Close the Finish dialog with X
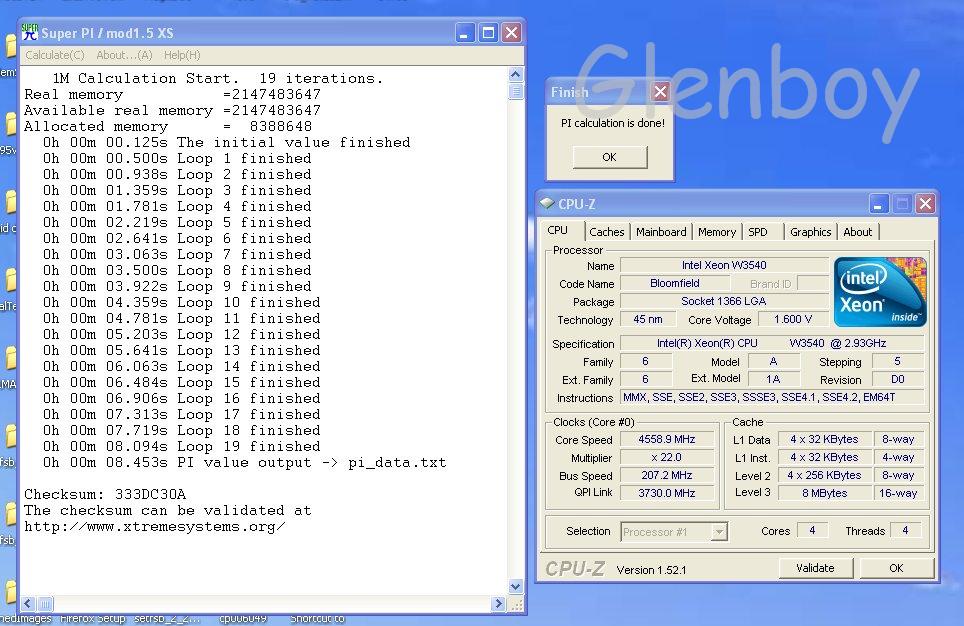964x626 pixels. point(659,92)
